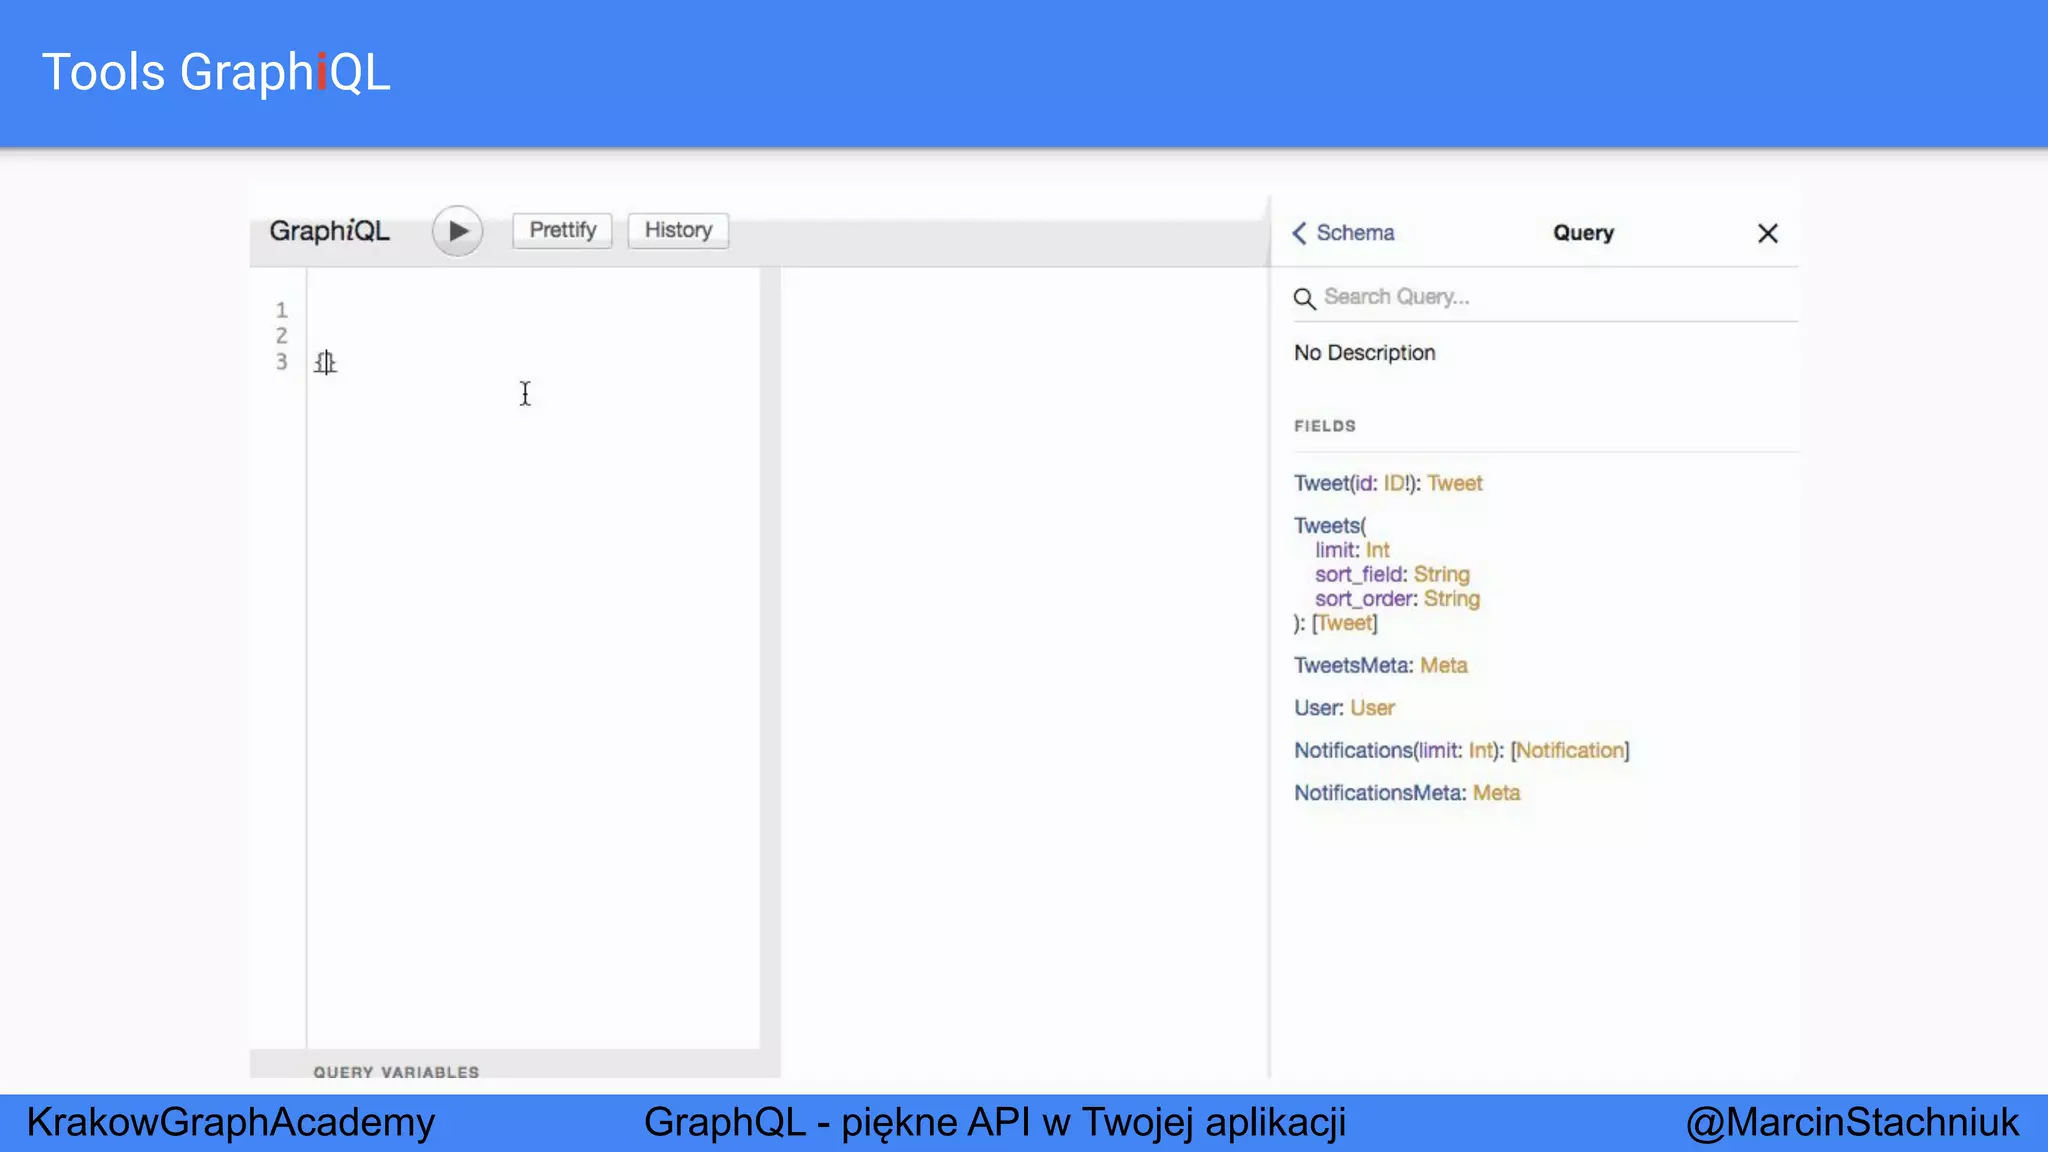Close the documentation explorer panel
The image size is (2048, 1152).
(1767, 234)
